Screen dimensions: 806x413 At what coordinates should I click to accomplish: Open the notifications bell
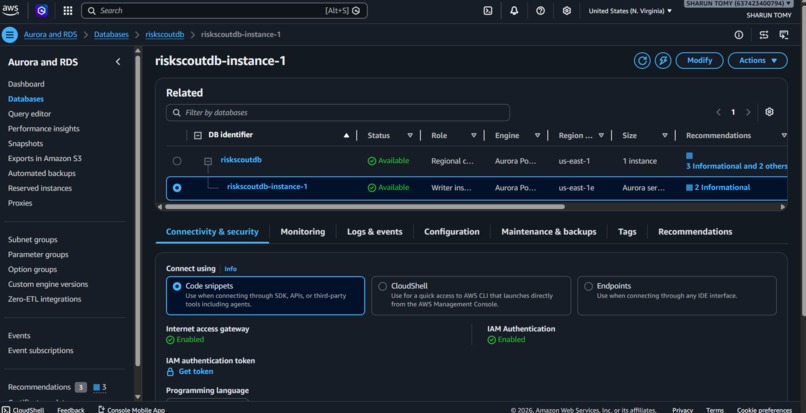click(514, 11)
